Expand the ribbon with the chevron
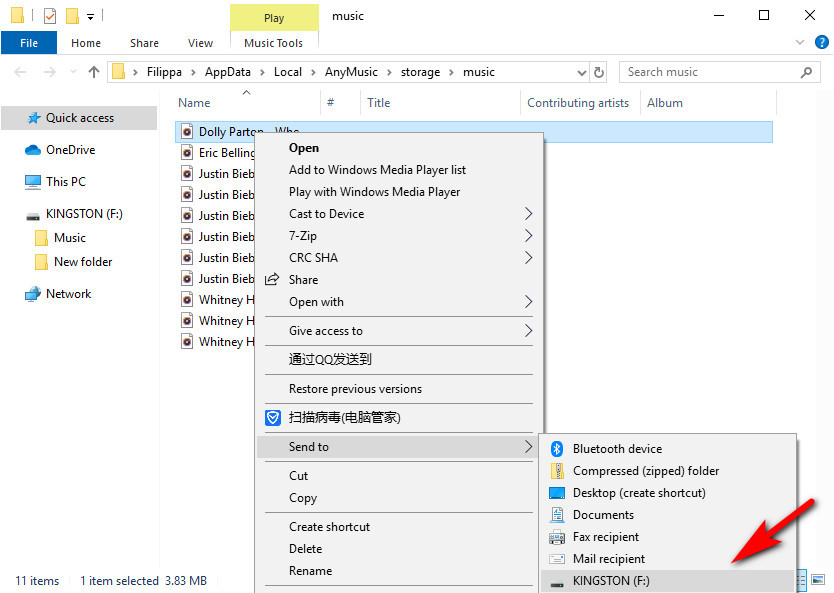The height and width of the screenshot is (593, 834). pos(799,43)
